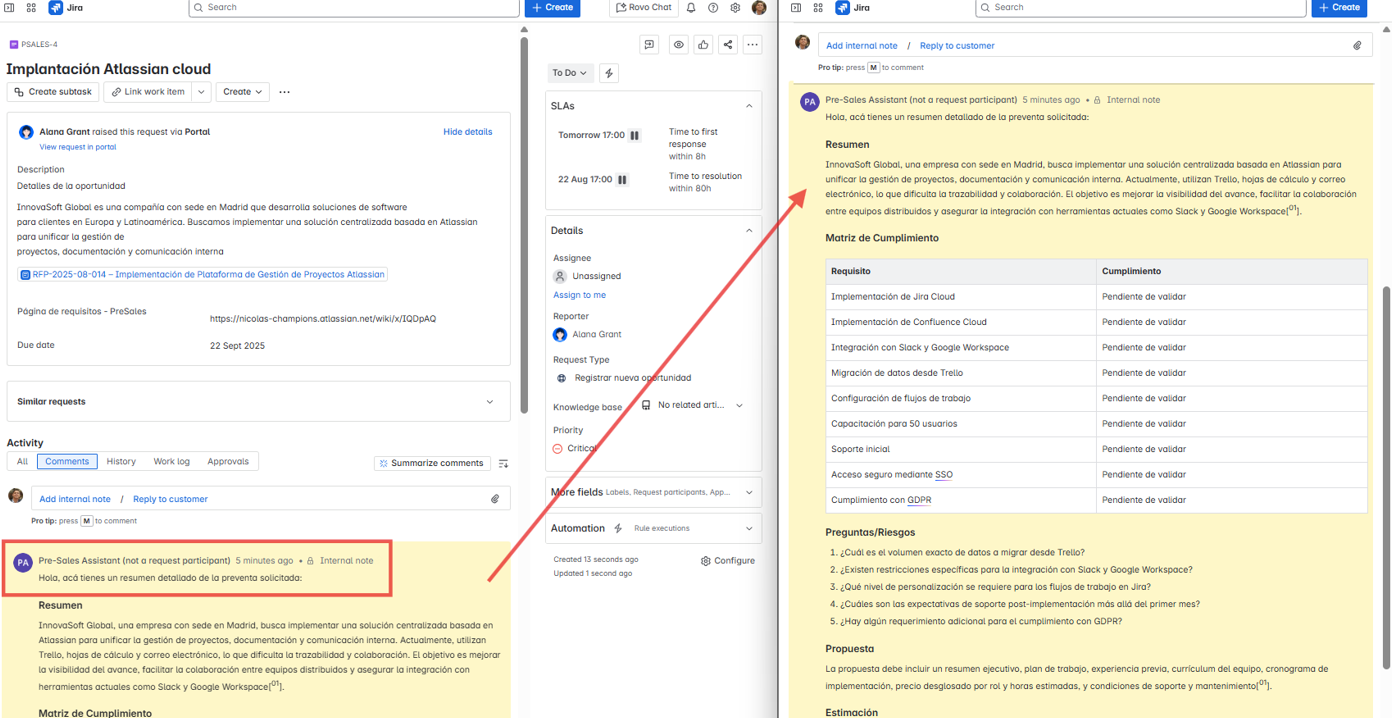Switch to the Work log tab
Image resolution: width=1392 pixels, height=718 pixels.
pos(171,462)
